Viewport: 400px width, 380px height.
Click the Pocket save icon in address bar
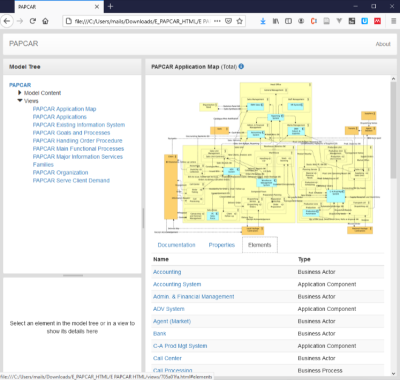228,21
